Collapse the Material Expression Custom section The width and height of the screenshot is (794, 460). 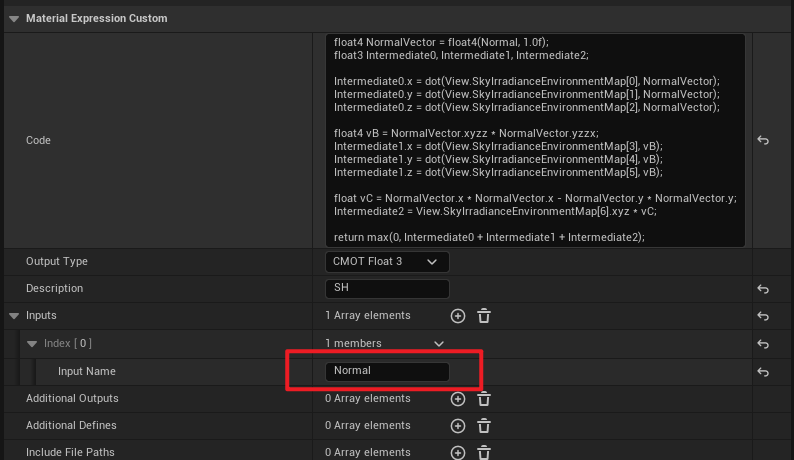pos(13,18)
